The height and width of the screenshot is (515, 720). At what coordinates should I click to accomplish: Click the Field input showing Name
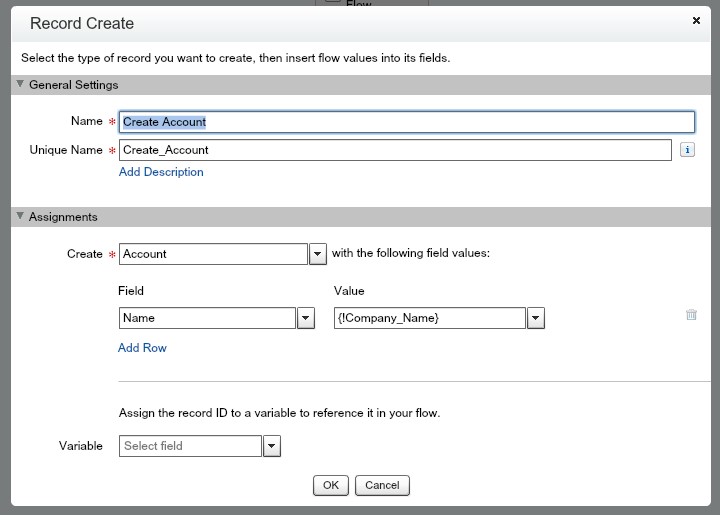207,318
